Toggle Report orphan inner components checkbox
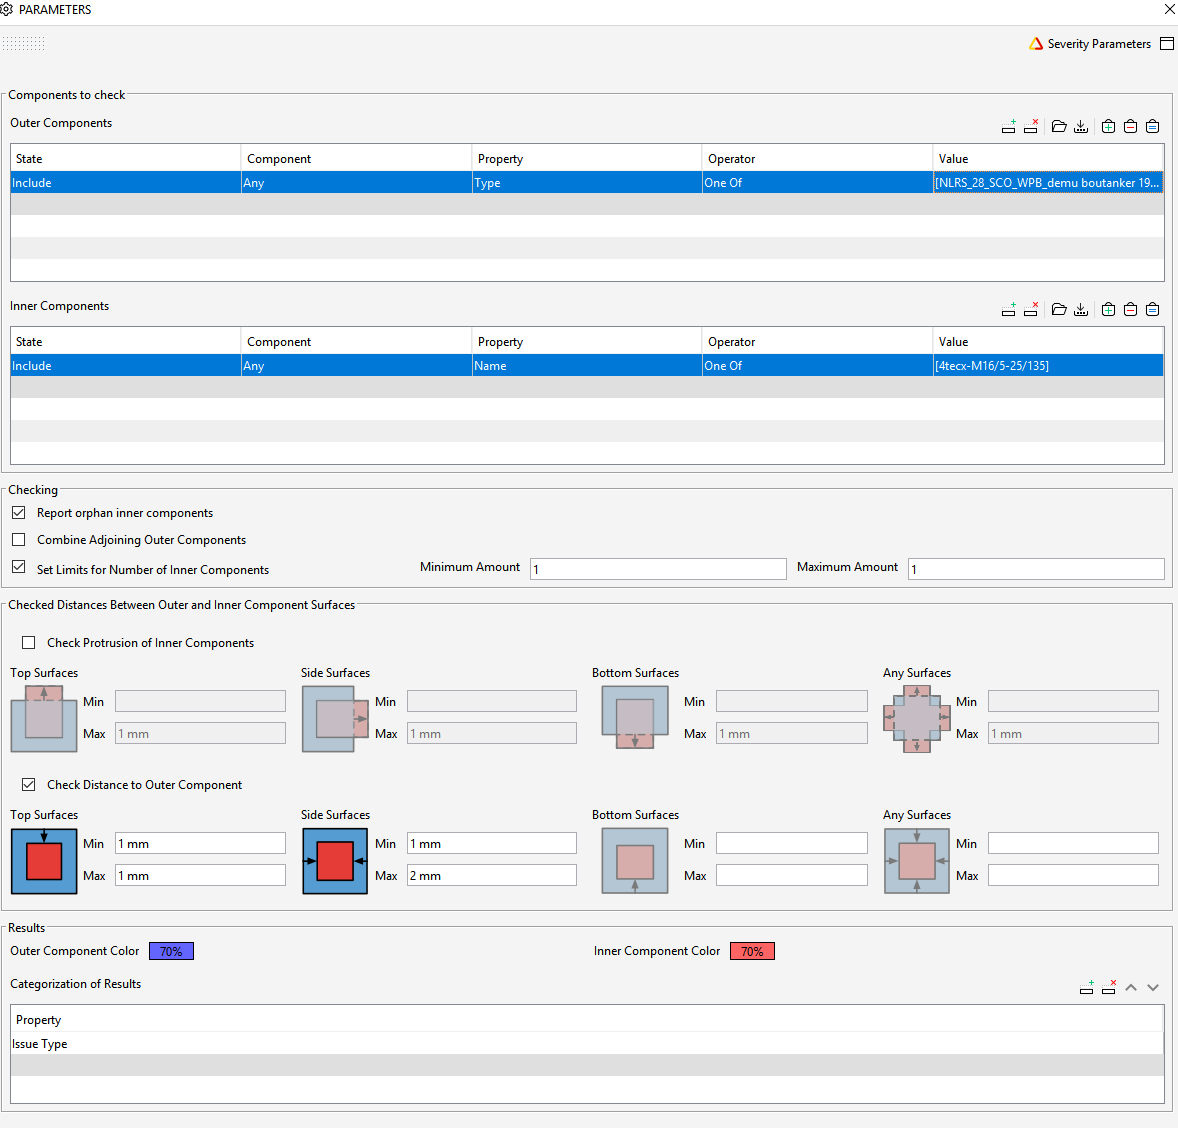The image size is (1178, 1128). click(x=19, y=513)
